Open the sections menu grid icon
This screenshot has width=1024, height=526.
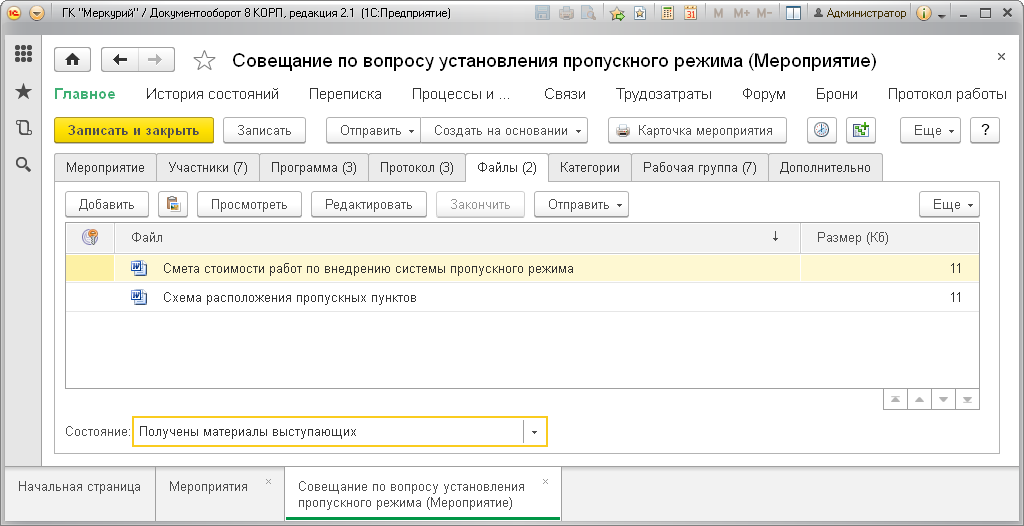click(x=24, y=54)
